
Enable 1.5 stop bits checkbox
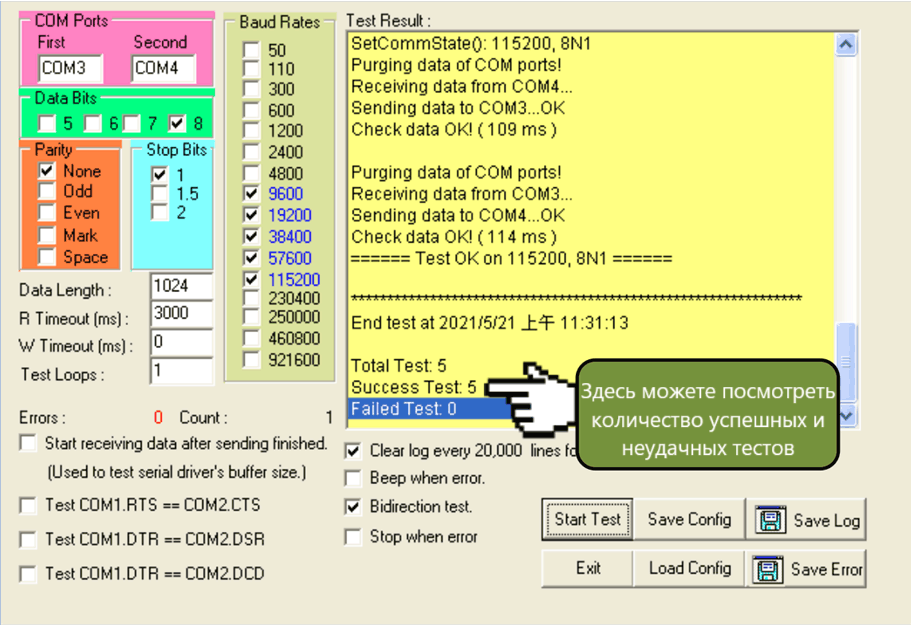[160, 193]
